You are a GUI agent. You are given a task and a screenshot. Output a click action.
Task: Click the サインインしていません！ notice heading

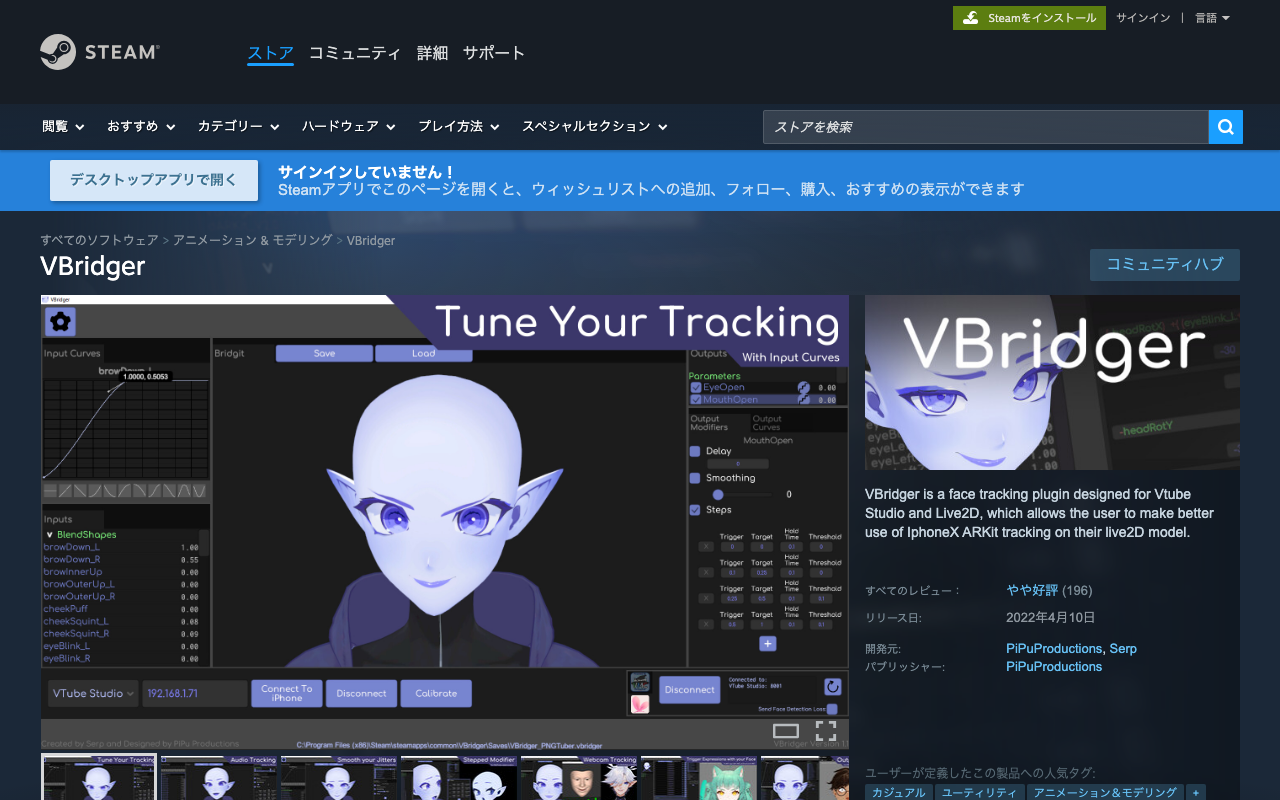click(x=367, y=171)
